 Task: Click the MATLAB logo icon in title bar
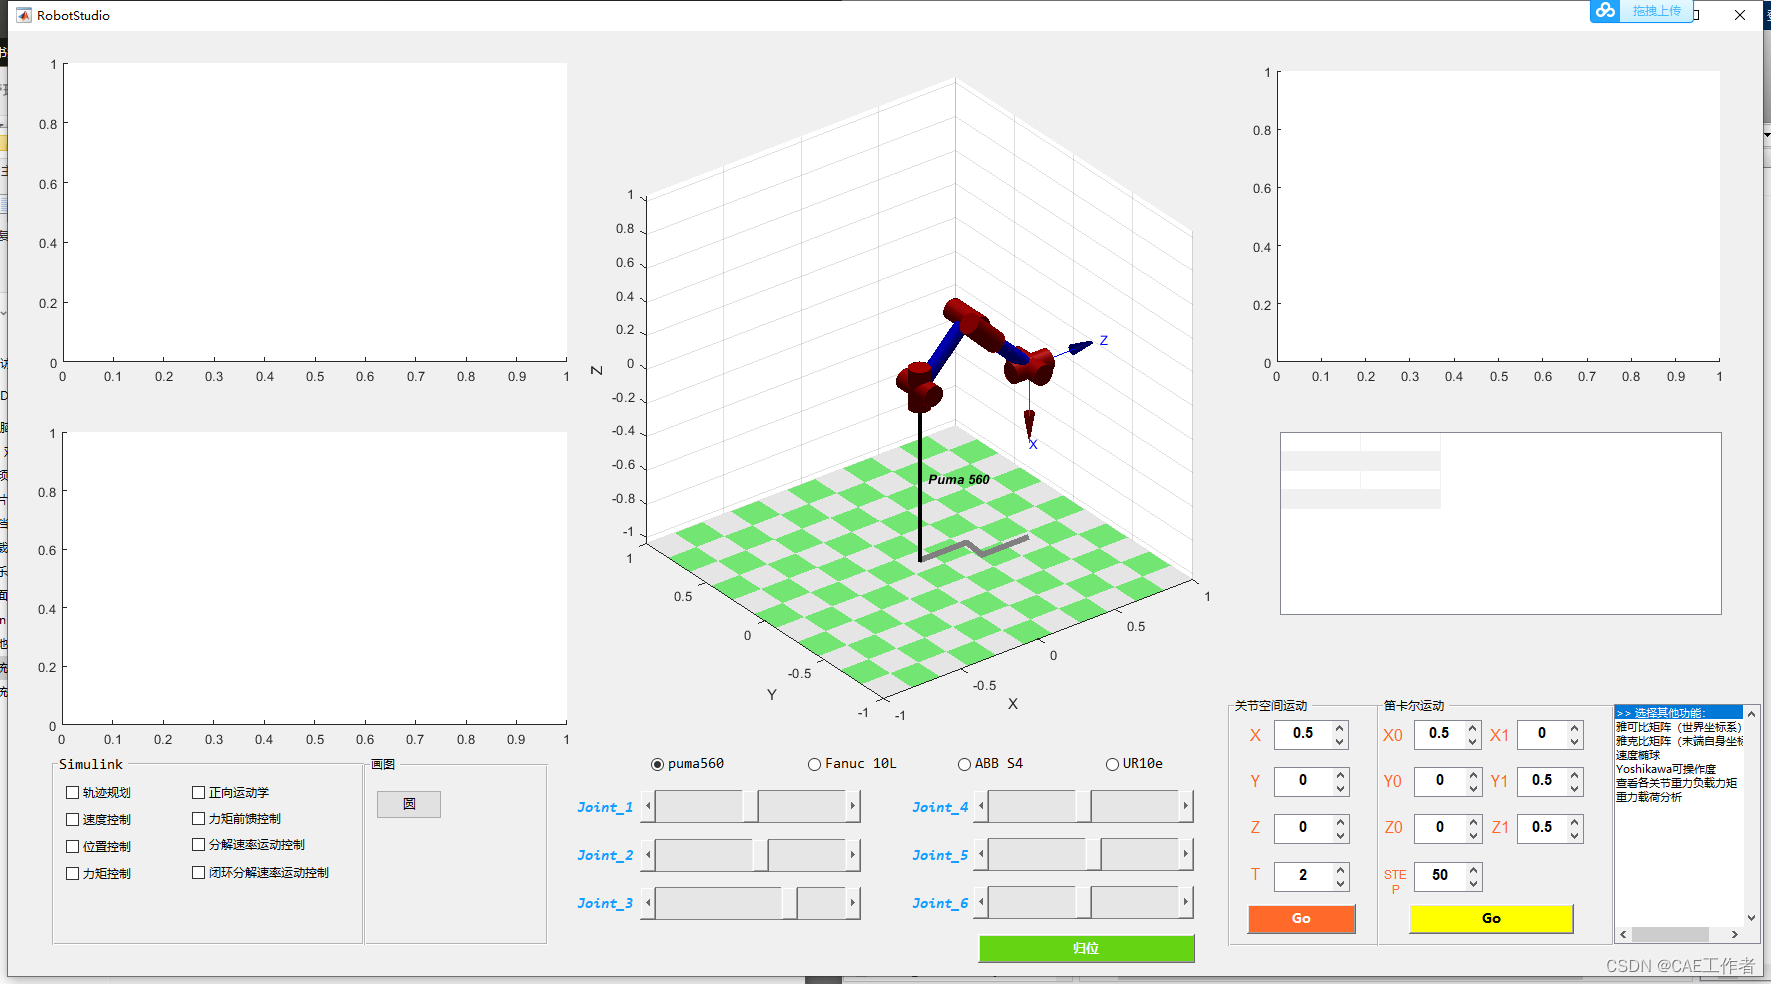pos(23,15)
